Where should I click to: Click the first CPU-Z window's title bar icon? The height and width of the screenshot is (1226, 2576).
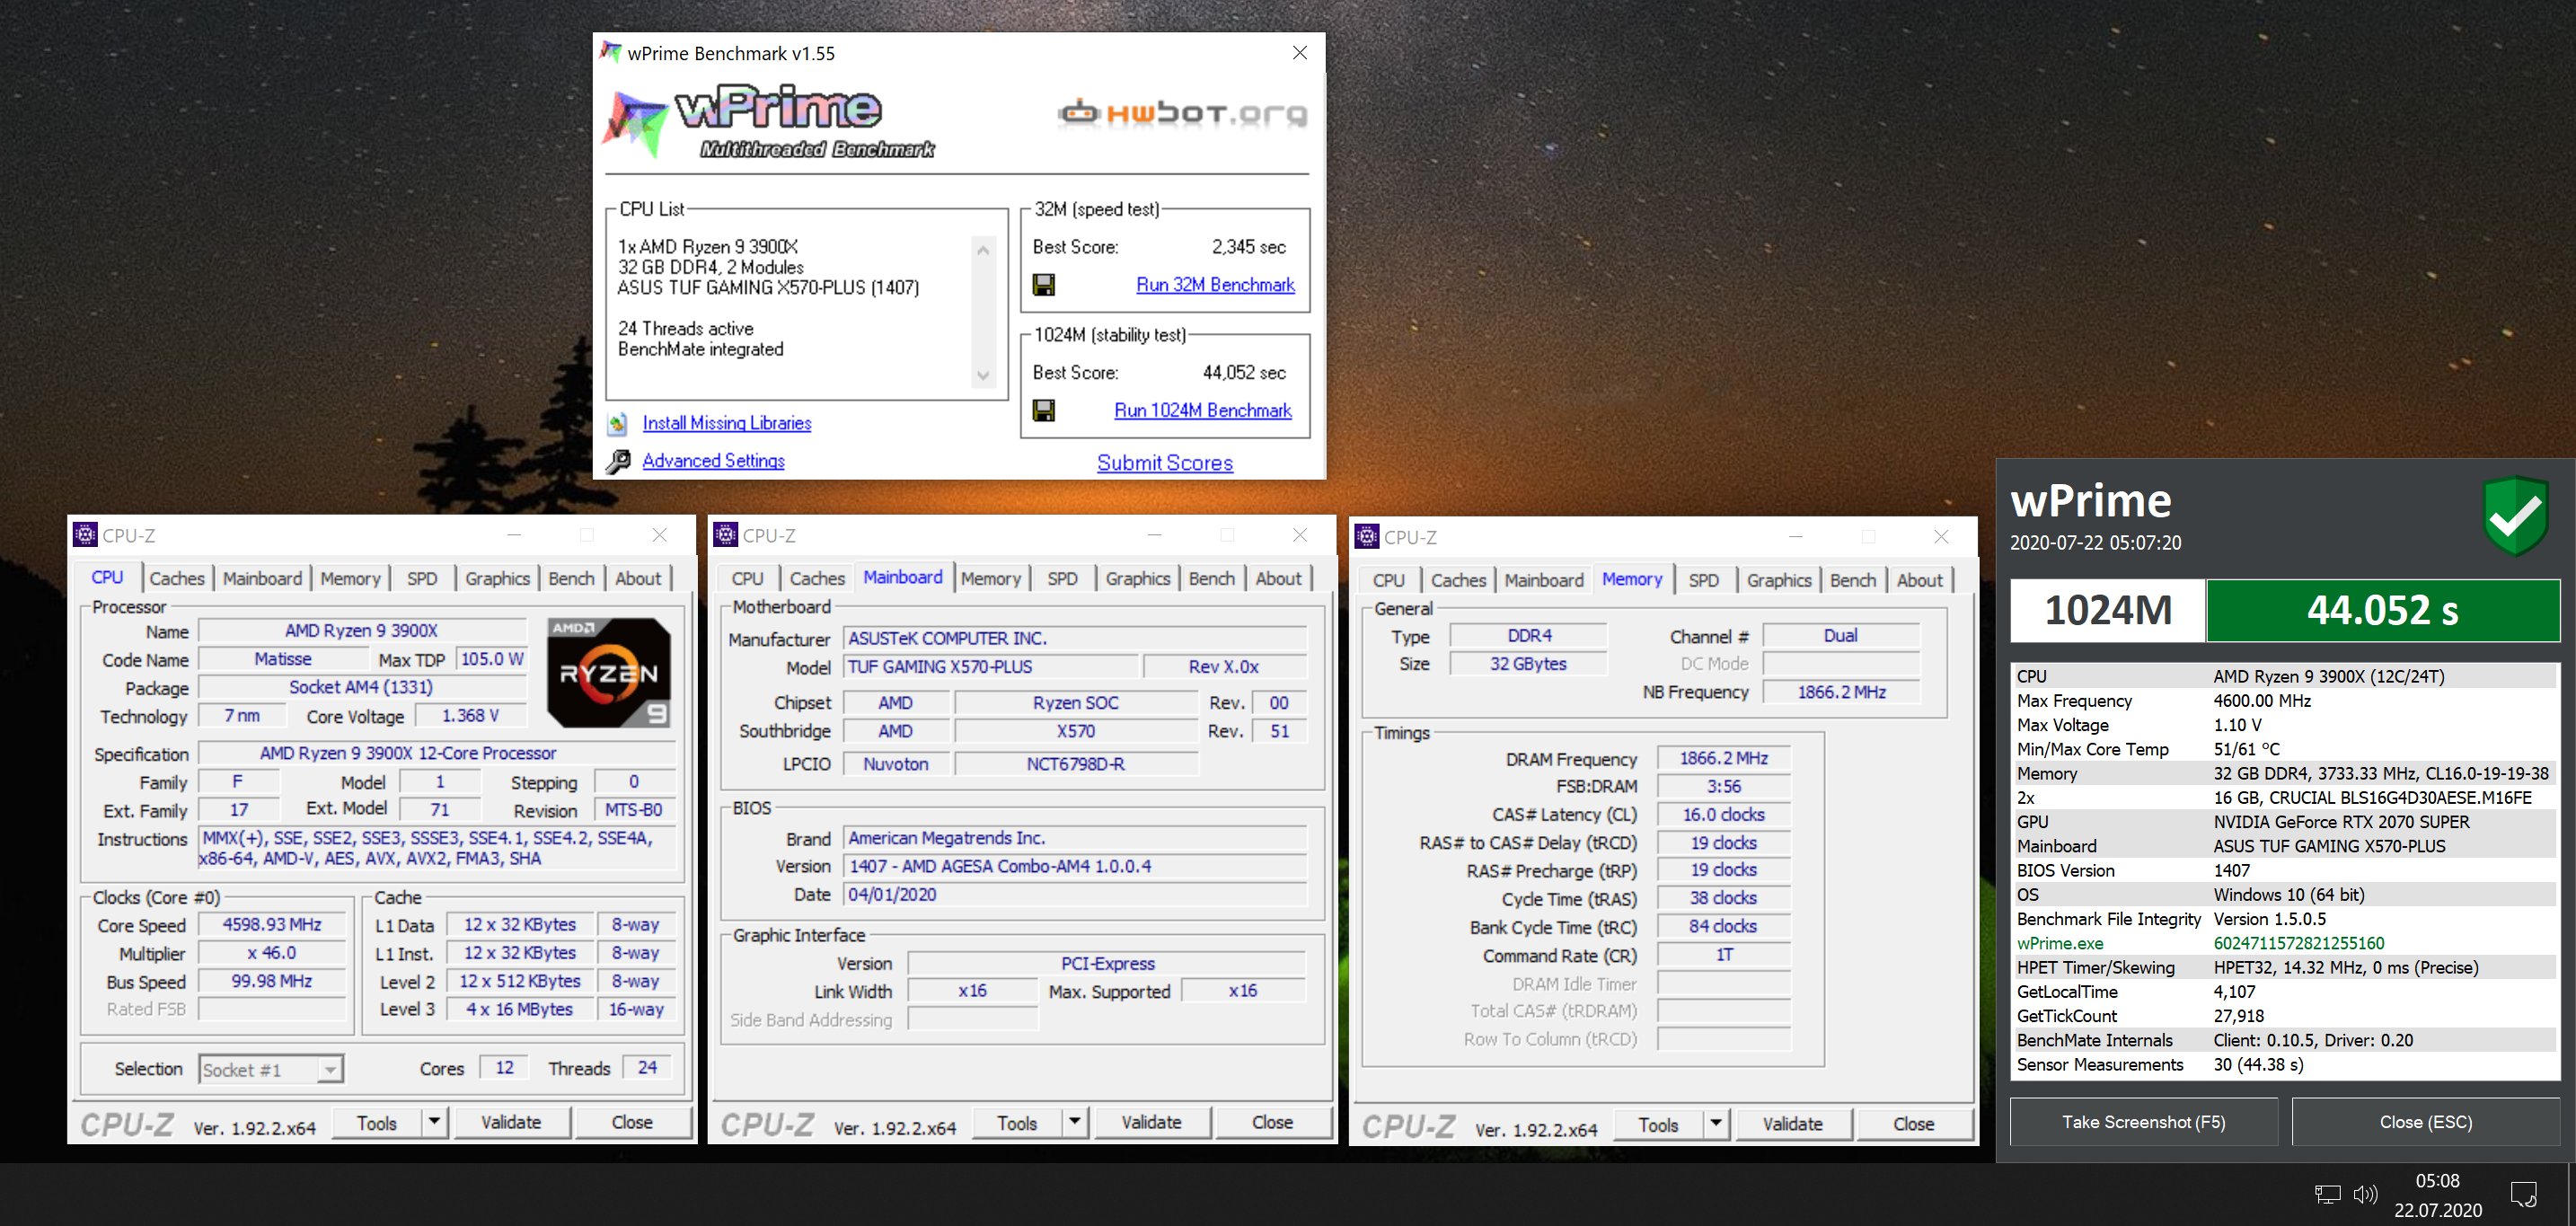click(x=86, y=535)
